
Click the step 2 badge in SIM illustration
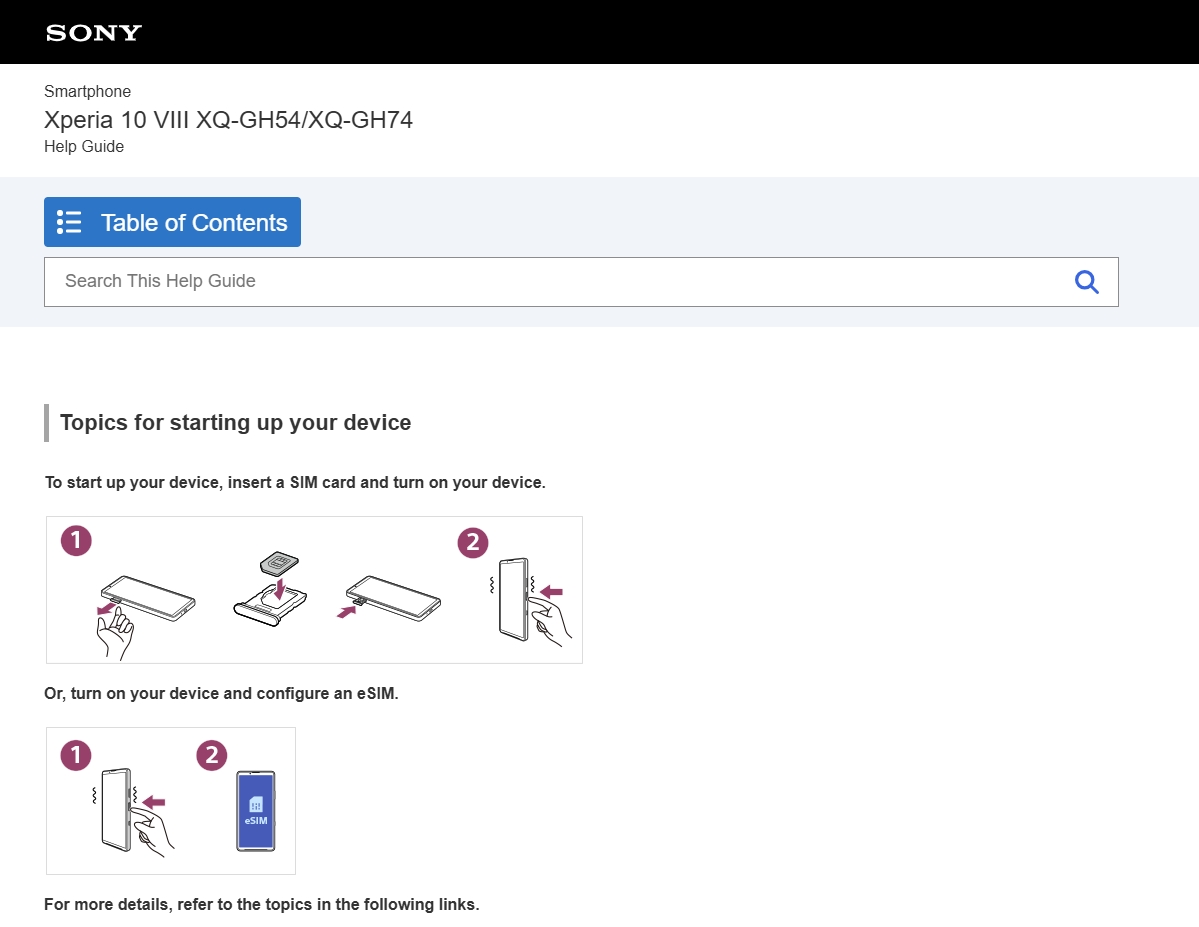(473, 542)
